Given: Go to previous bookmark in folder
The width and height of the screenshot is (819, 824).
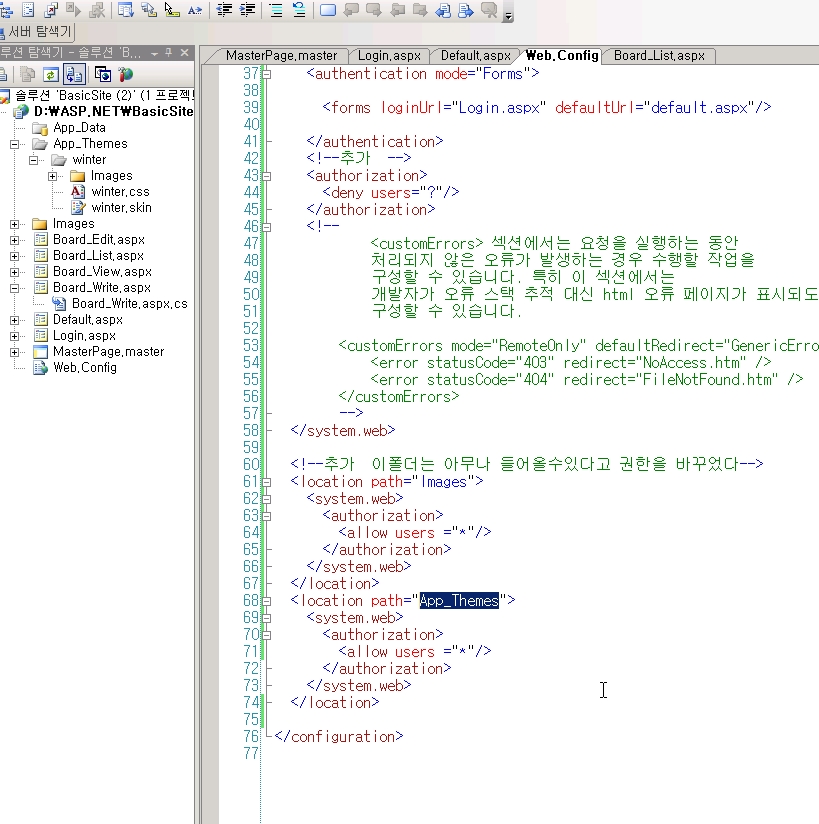Looking at the screenshot, I should tap(397, 10).
